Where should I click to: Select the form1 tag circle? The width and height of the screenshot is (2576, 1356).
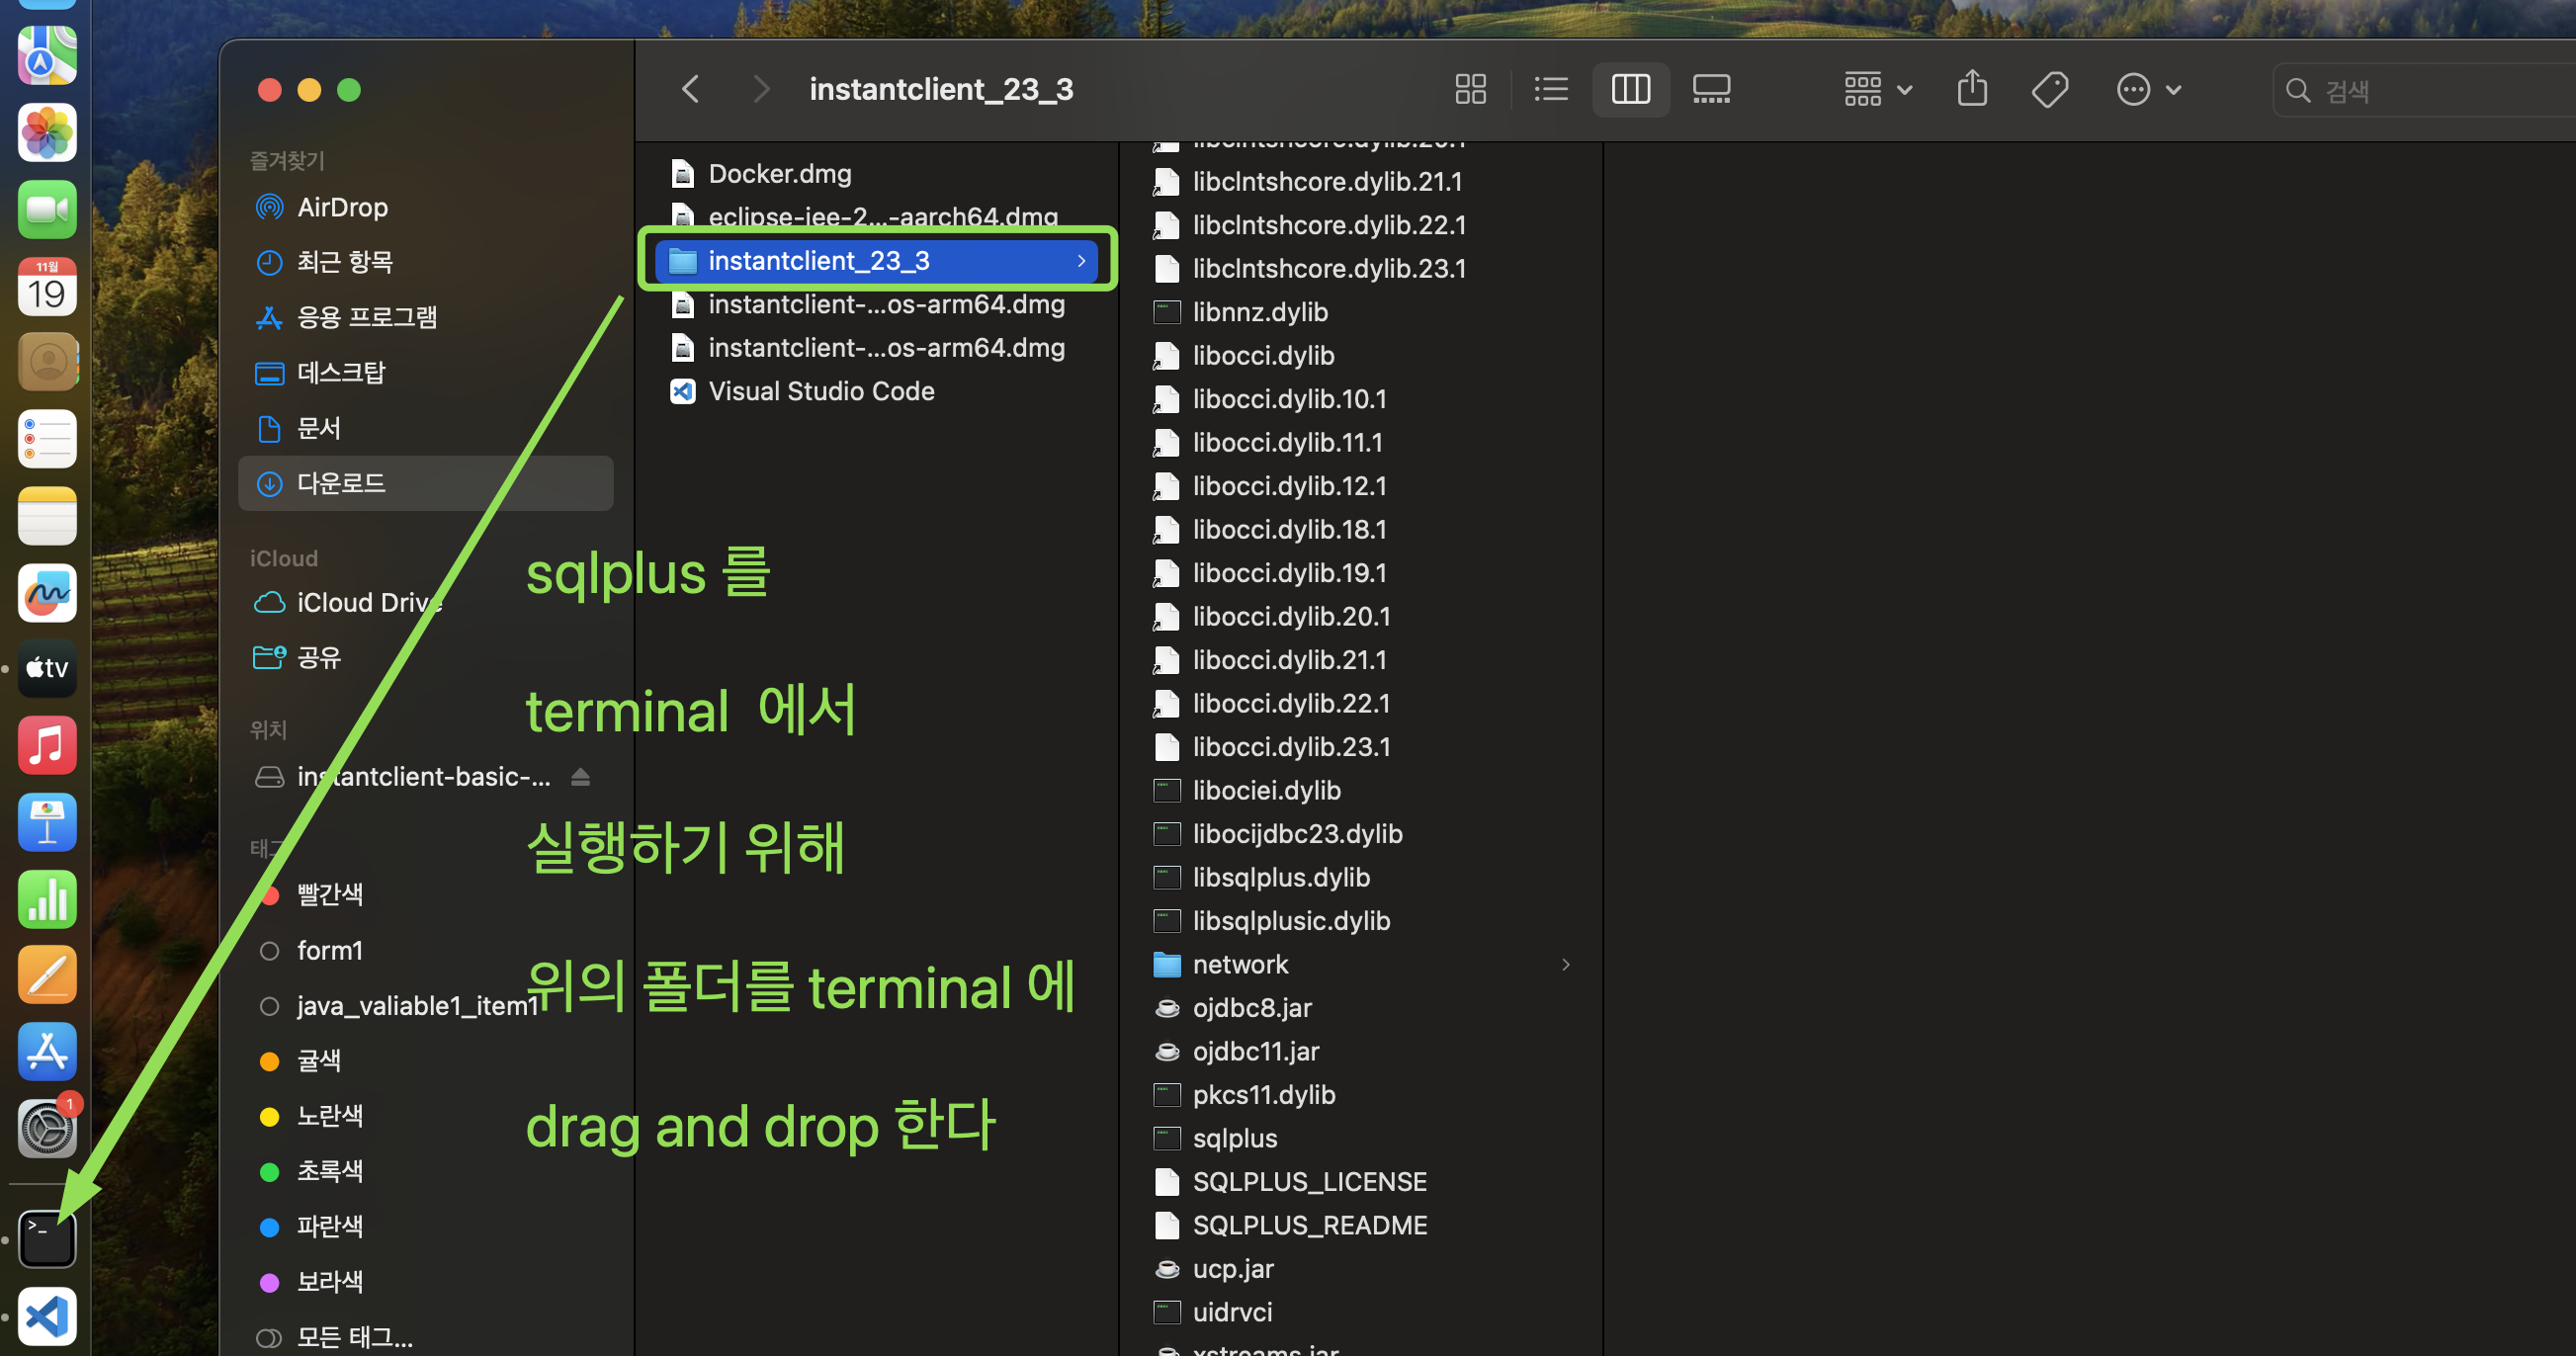(x=269, y=951)
